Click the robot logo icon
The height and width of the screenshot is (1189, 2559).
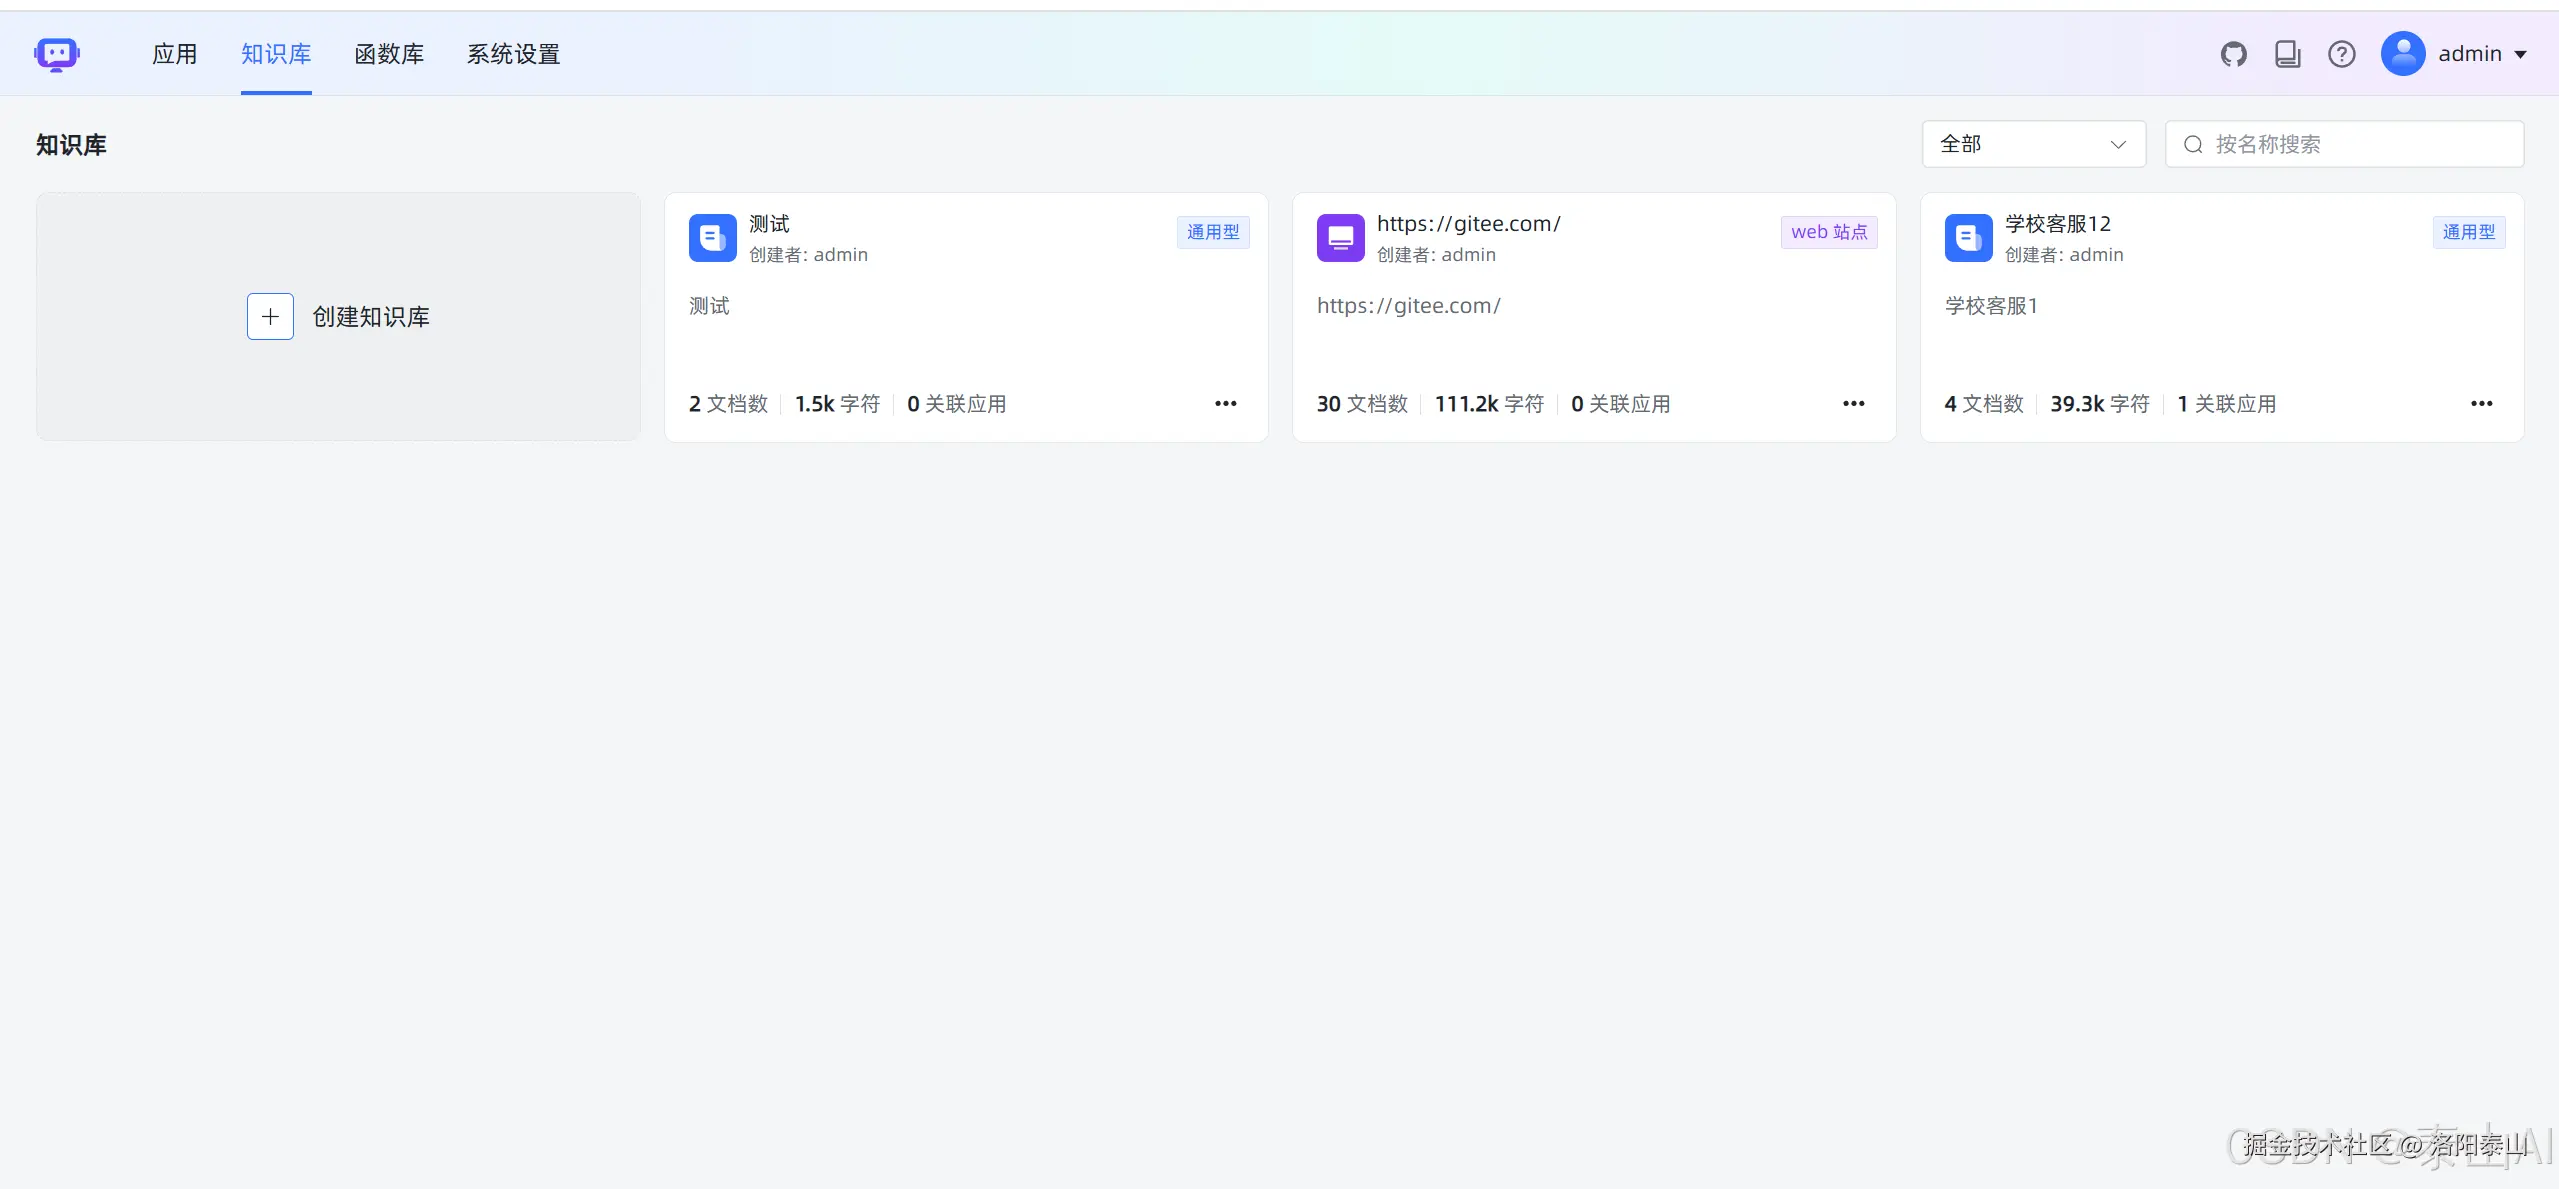56,54
